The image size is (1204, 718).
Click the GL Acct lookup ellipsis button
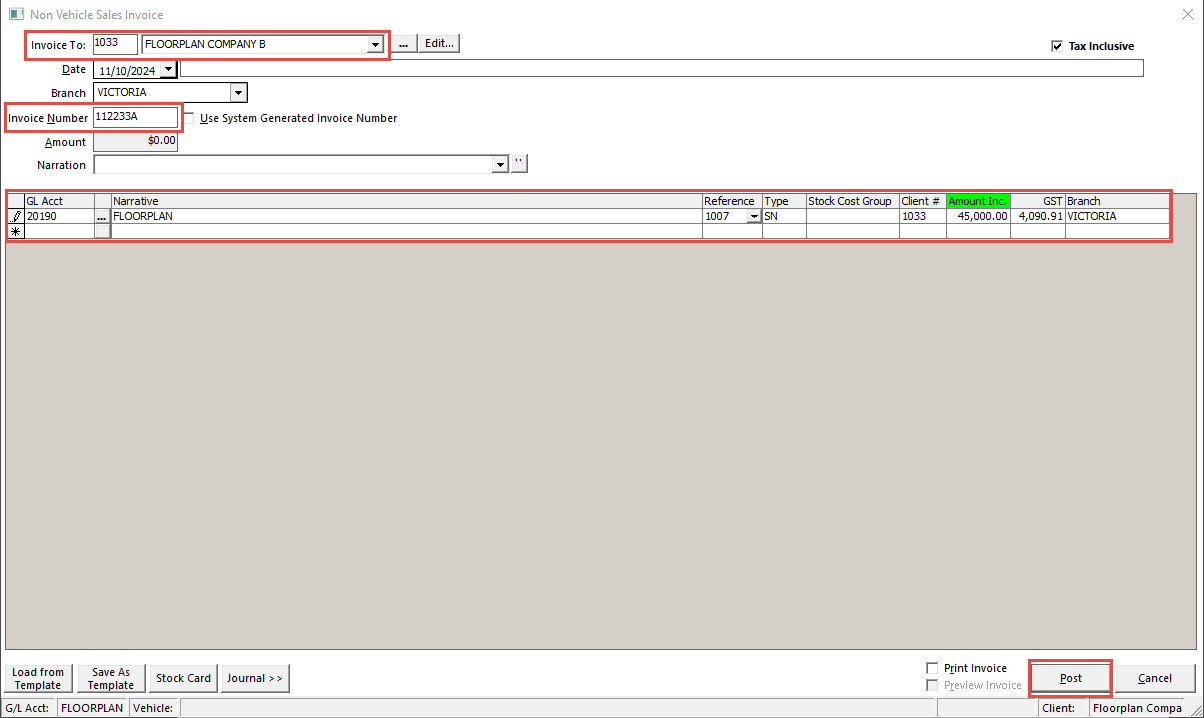(x=102, y=216)
